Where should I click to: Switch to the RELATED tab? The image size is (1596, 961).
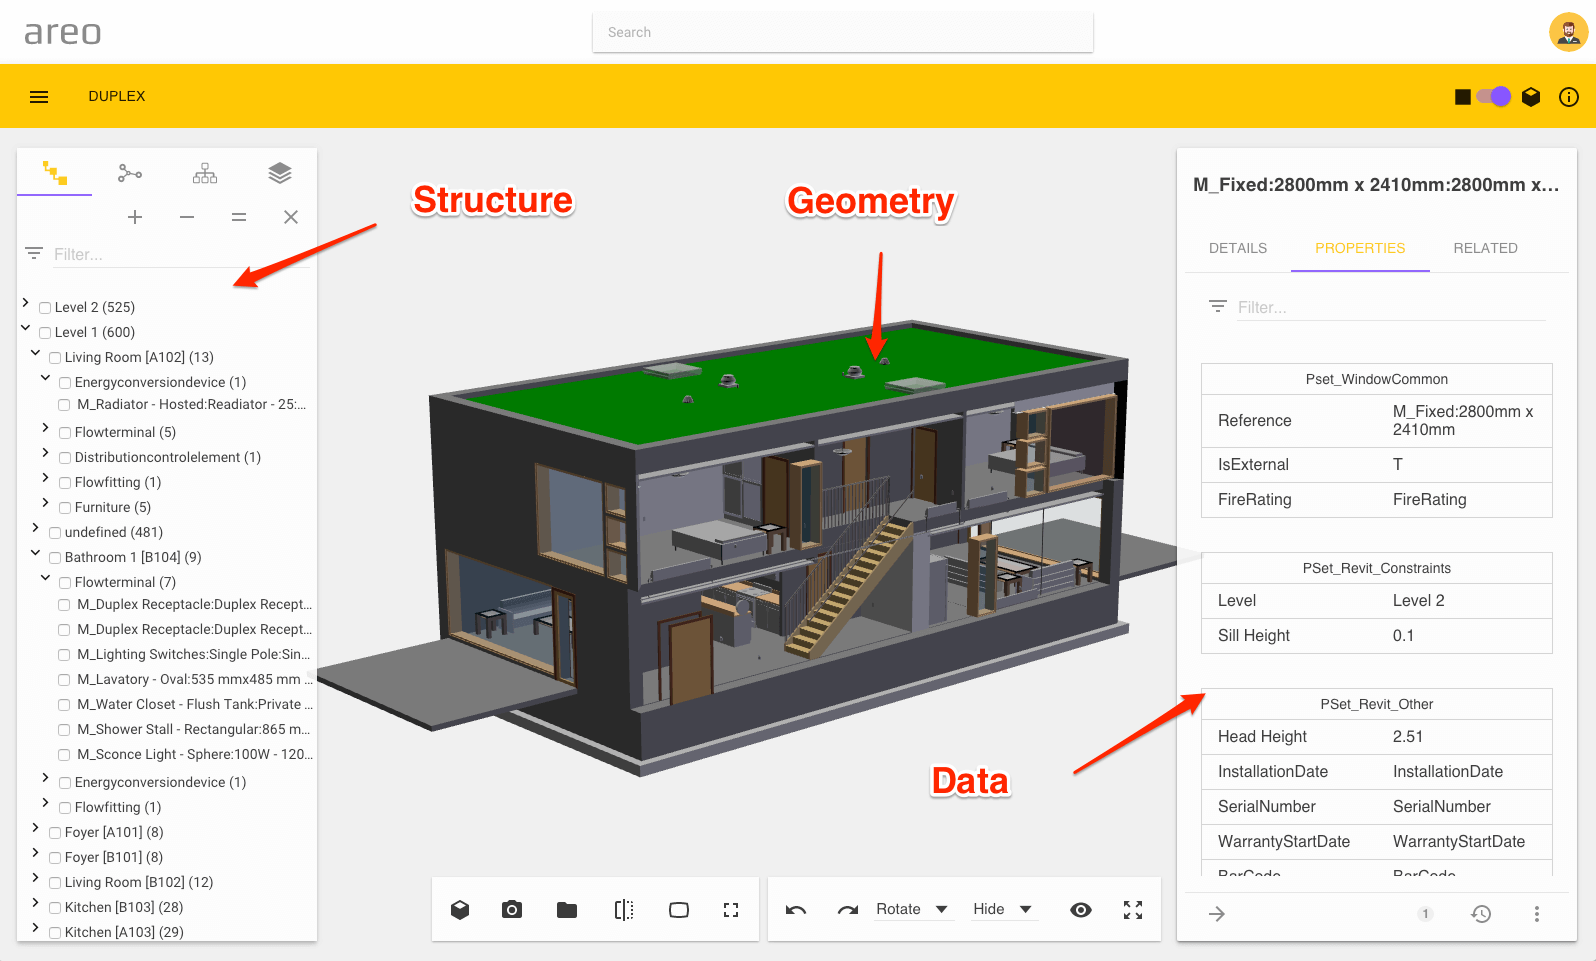point(1485,248)
